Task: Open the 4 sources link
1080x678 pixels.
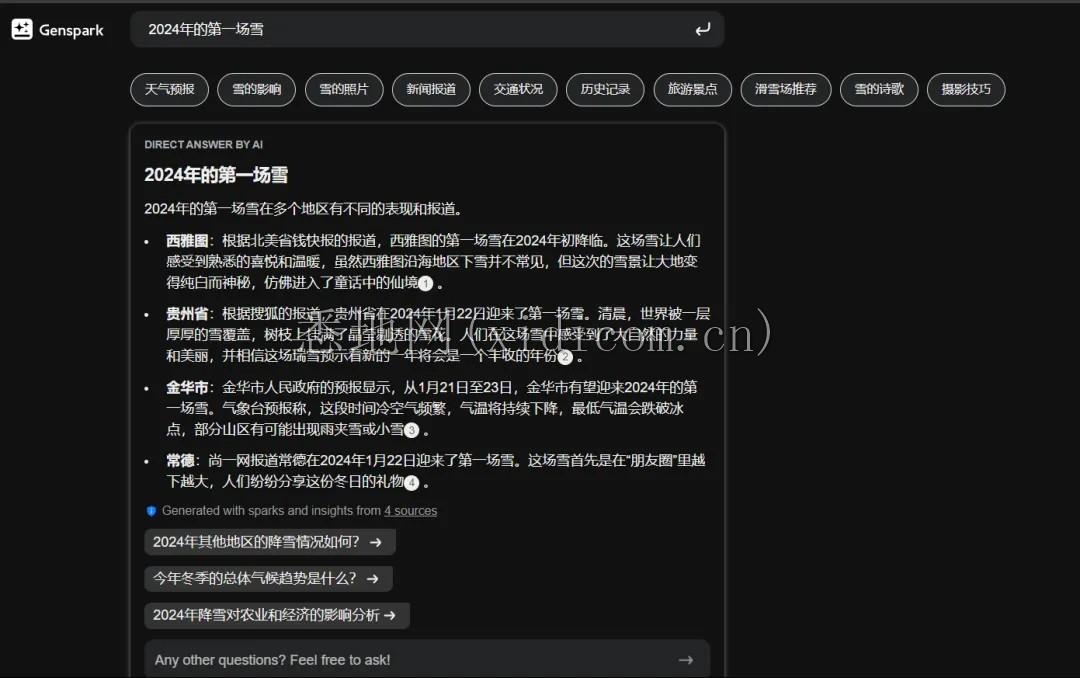Action: click(x=411, y=511)
